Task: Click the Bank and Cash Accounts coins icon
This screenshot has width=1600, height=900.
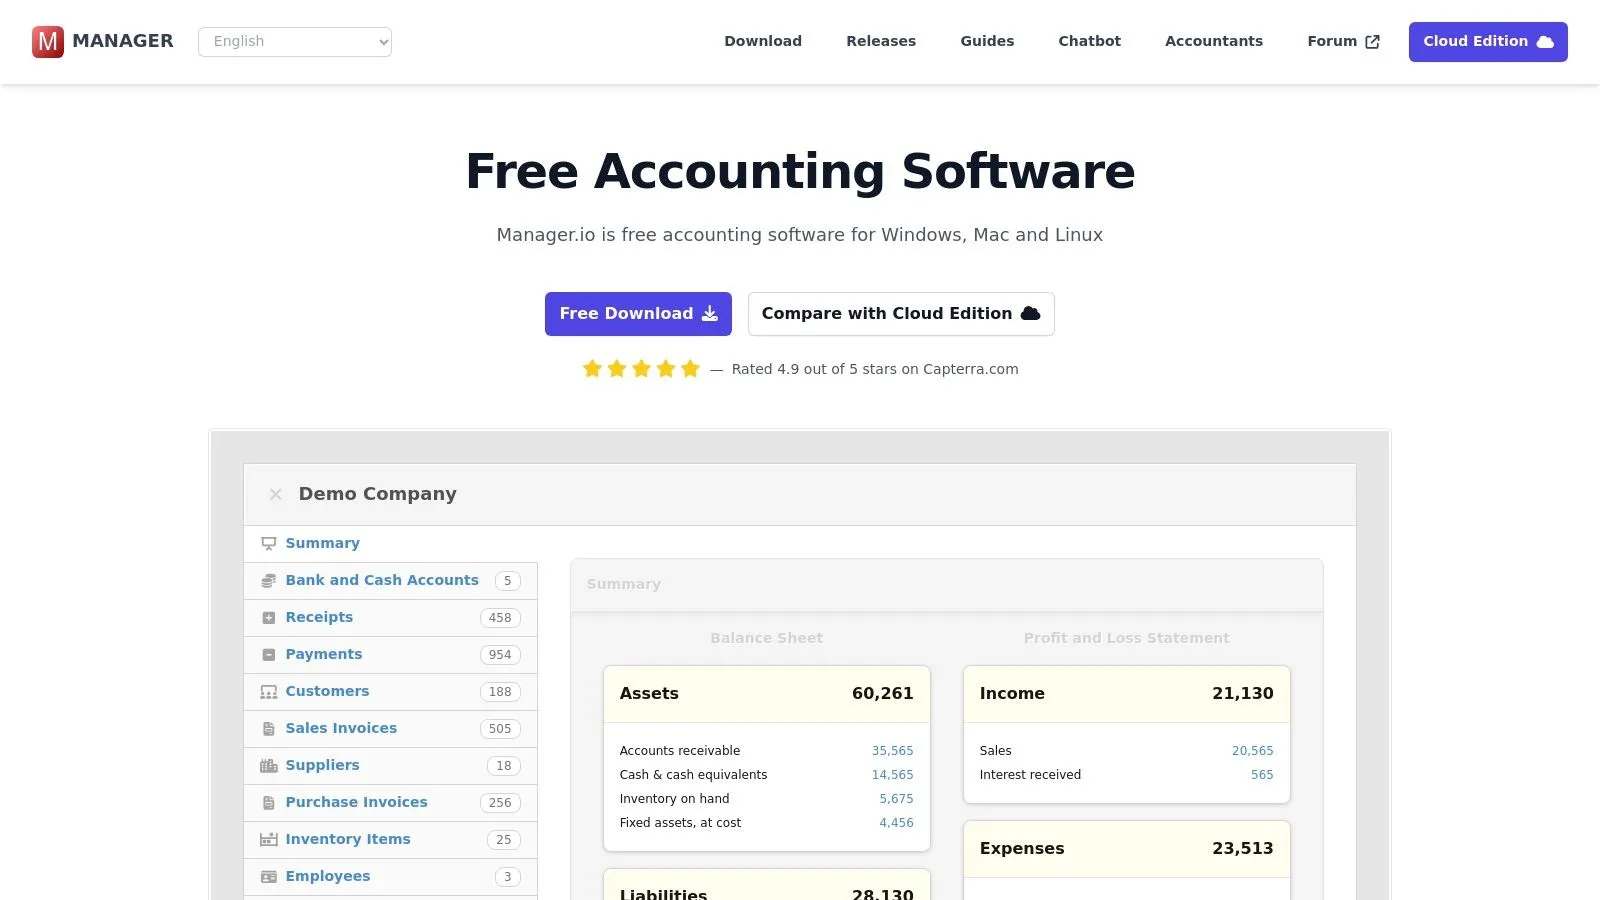Action: pos(268,581)
